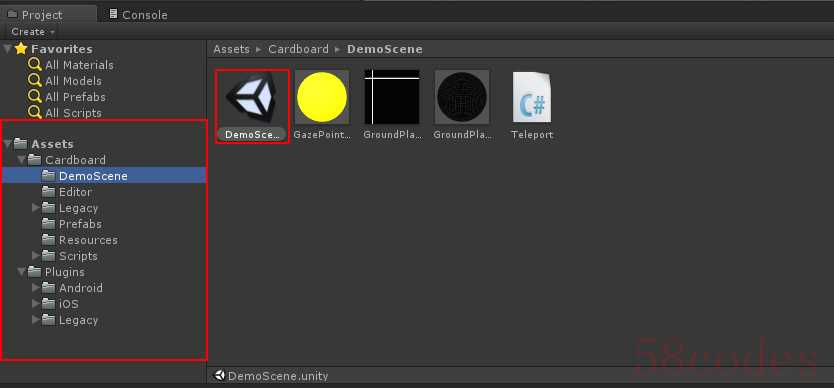Image resolution: width=834 pixels, height=388 pixels.
Task: Click Assets in the breadcrumb path
Action: pos(231,49)
